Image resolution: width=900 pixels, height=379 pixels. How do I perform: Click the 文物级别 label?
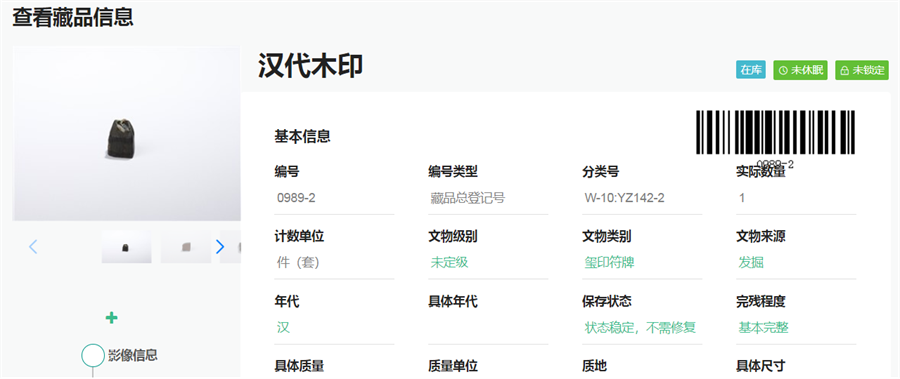tap(453, 236)
